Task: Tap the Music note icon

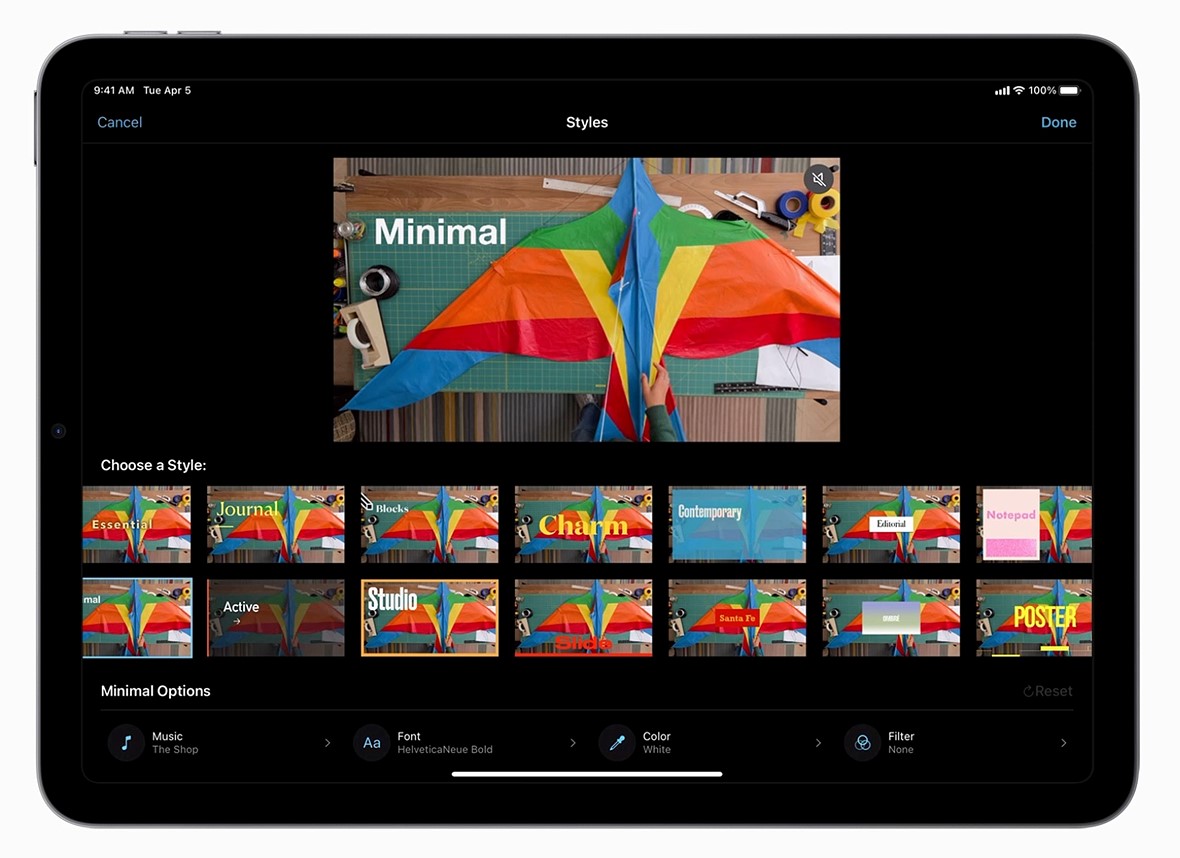Action: pos(126,743)
